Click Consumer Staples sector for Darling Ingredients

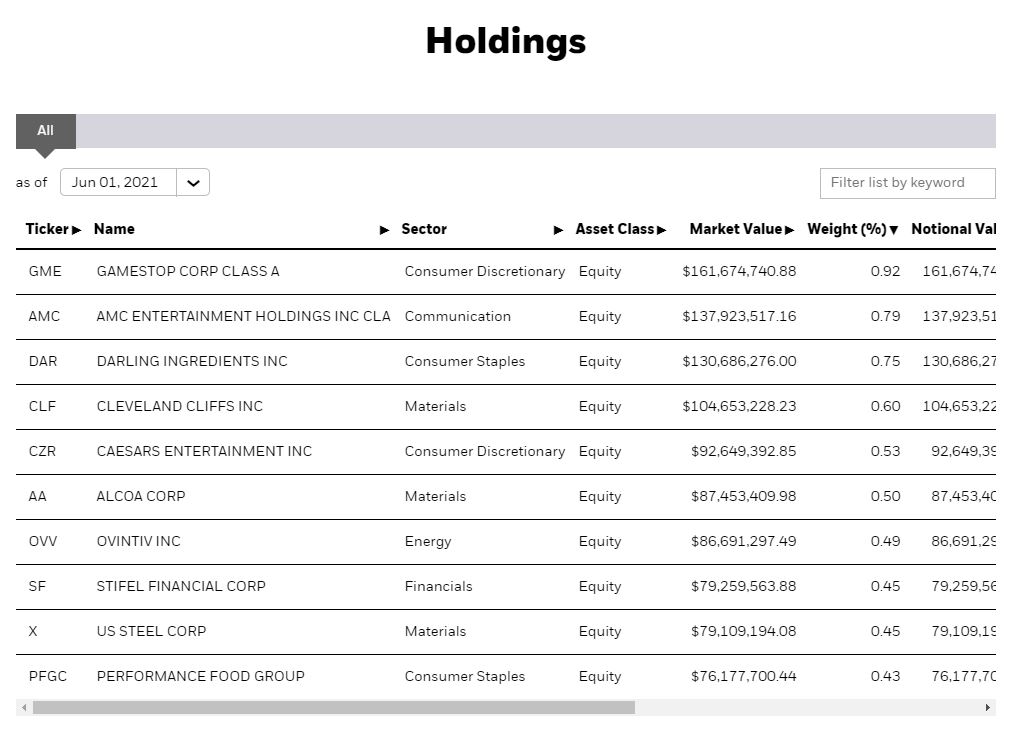465,361
